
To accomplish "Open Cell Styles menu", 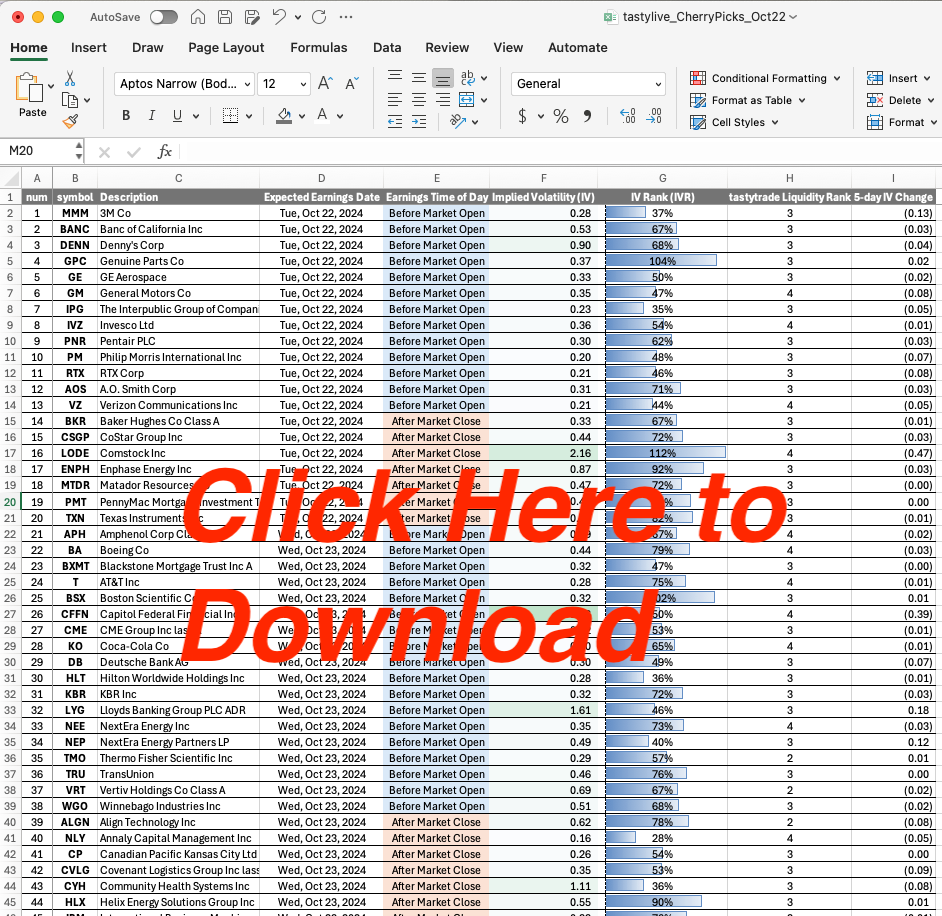I will [x=734, y=122].
